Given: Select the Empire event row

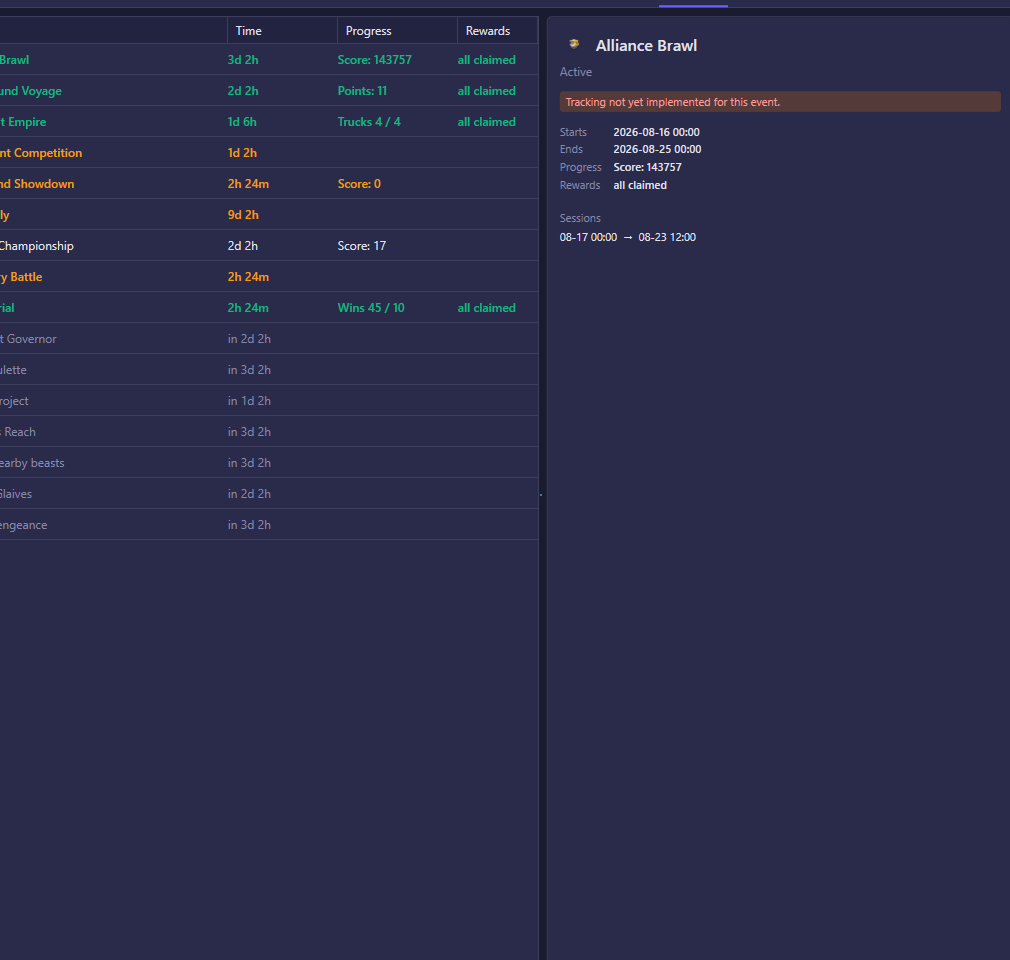Looking at the screenshot, I should tap(269, 121).
